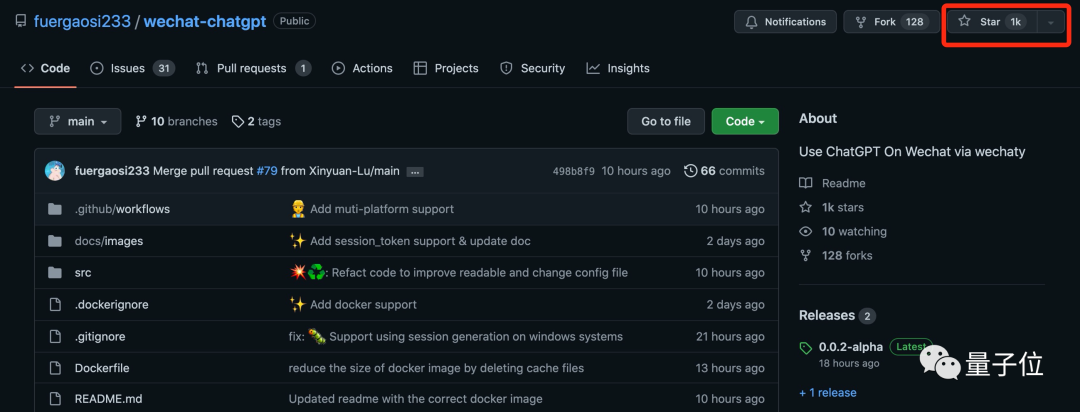Open commit hash 498b8f9
The width and height of the screenshot is (1080, 412).
click(574, 171)
